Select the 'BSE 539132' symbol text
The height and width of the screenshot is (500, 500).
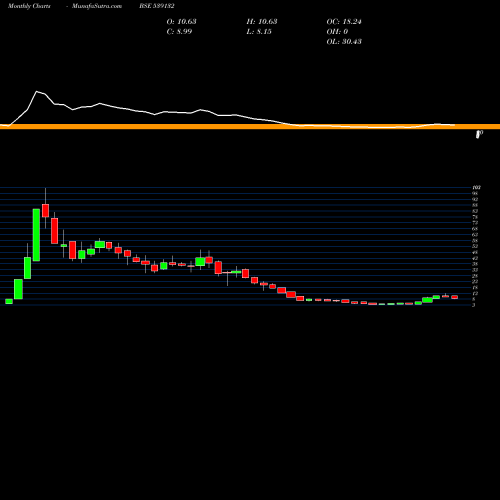pos(157,6)
